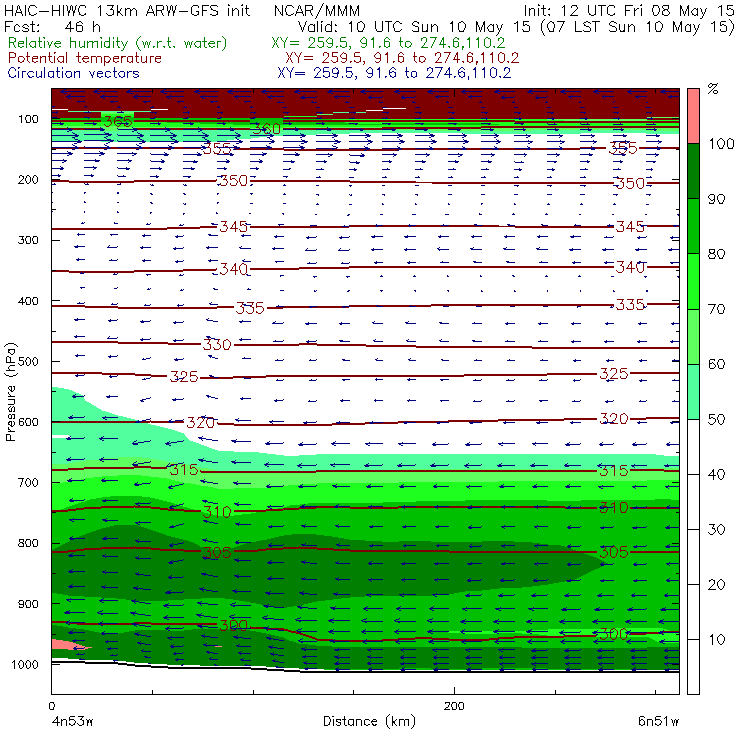The image size is (740, 740).
Task: Select the 'Valid: 10 UTC Sun 10 May 15' text
Action: (414, 26)
